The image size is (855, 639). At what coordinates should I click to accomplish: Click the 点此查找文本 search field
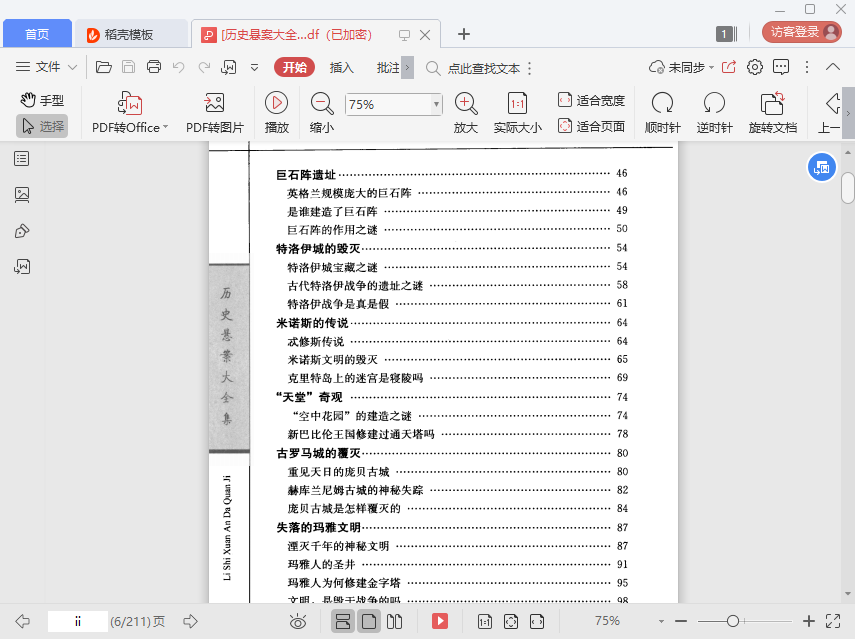[x=483, y=68]
